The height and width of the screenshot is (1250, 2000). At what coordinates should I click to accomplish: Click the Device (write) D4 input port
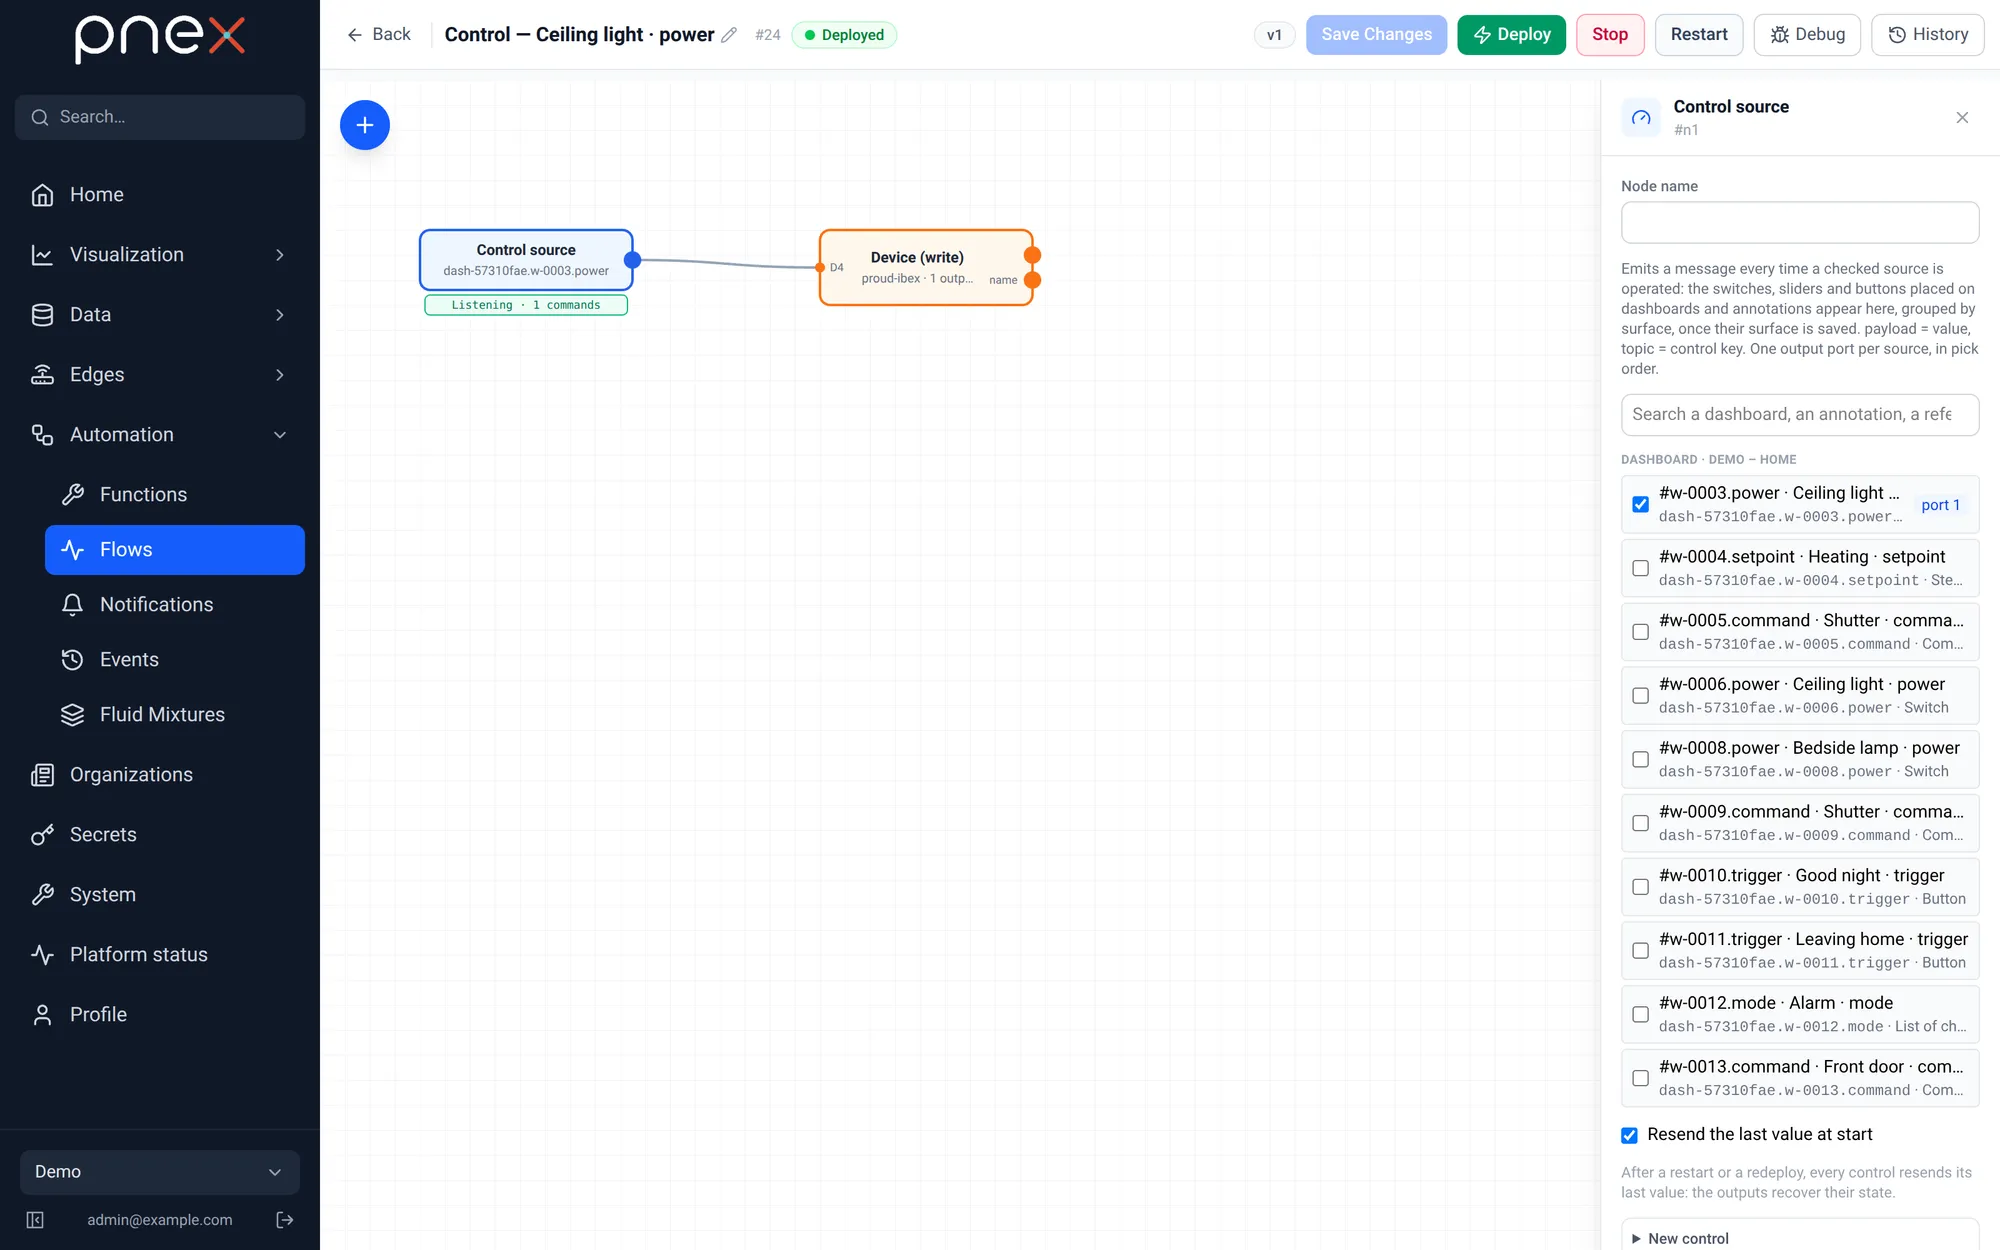point(820,267)
